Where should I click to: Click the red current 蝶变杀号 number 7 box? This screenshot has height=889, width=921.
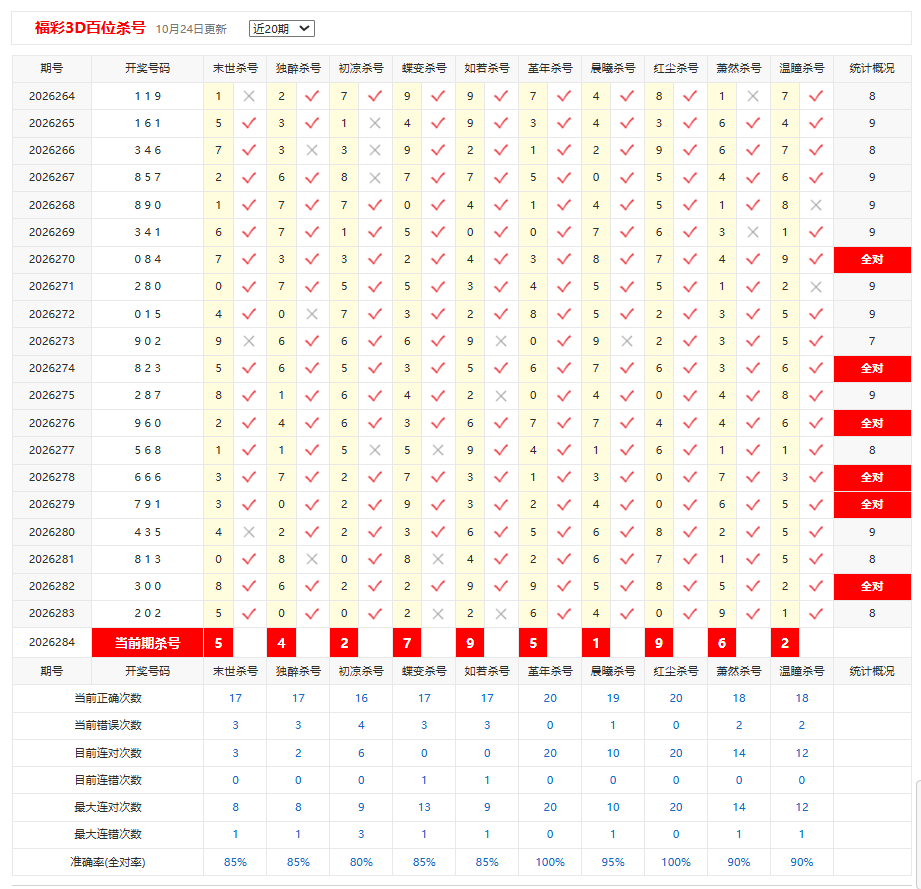click(x=407, y=643)
